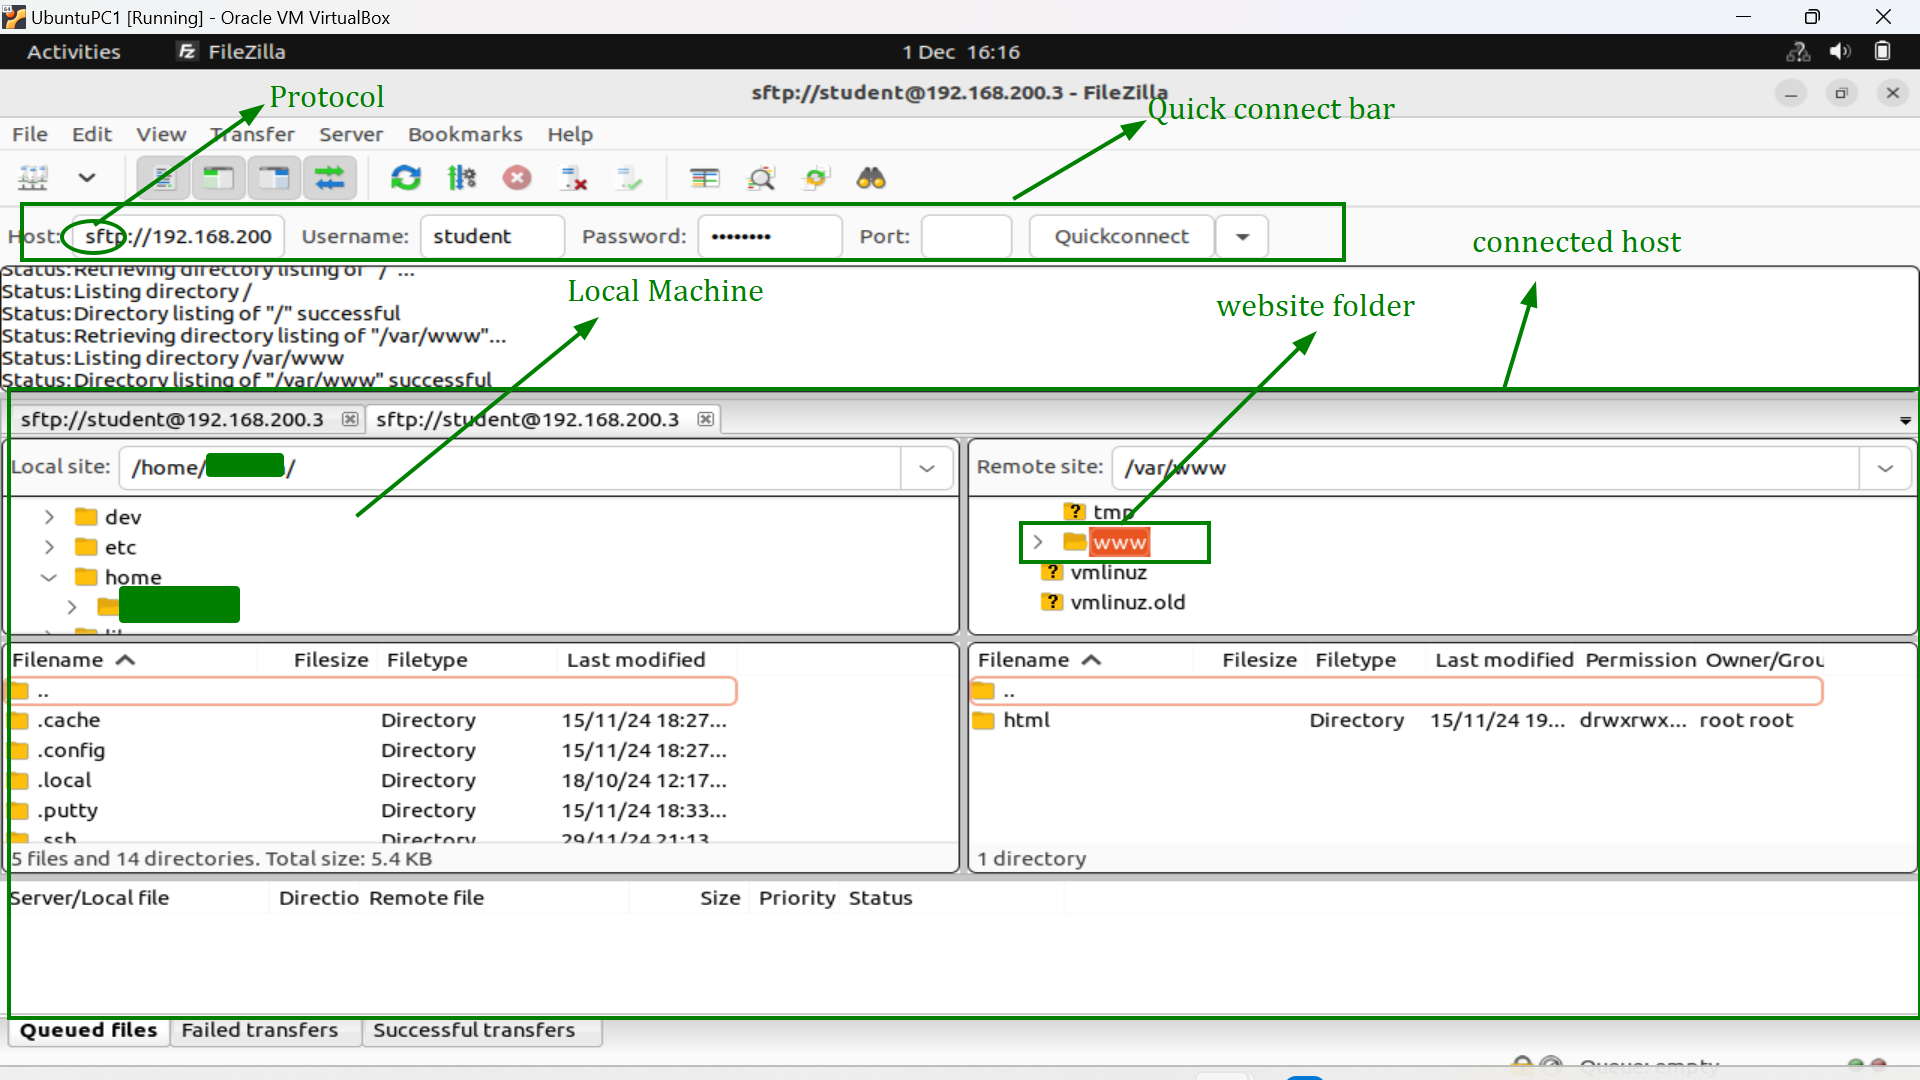Open the session tab list dropdown arrow
Screen dimensions: 1920x1080
click(1905, 421)
